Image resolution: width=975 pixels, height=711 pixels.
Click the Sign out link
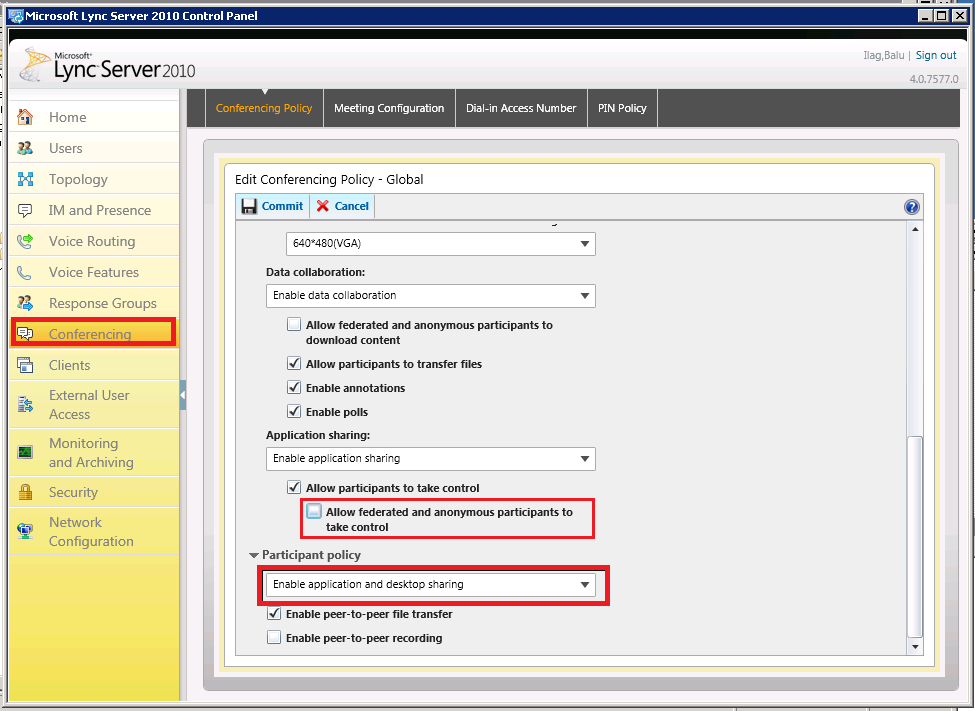click(x=936, y=55)
